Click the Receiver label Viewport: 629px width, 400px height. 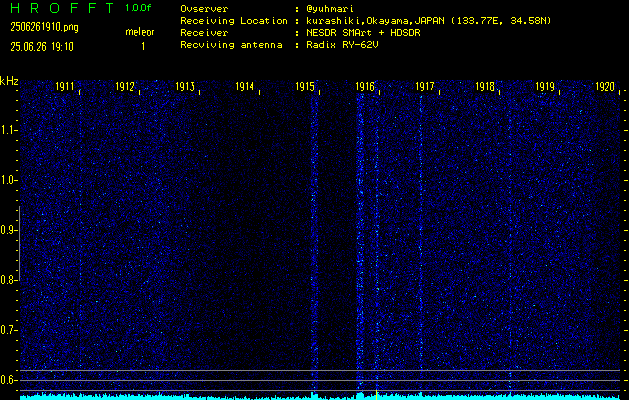click(204, 32)
